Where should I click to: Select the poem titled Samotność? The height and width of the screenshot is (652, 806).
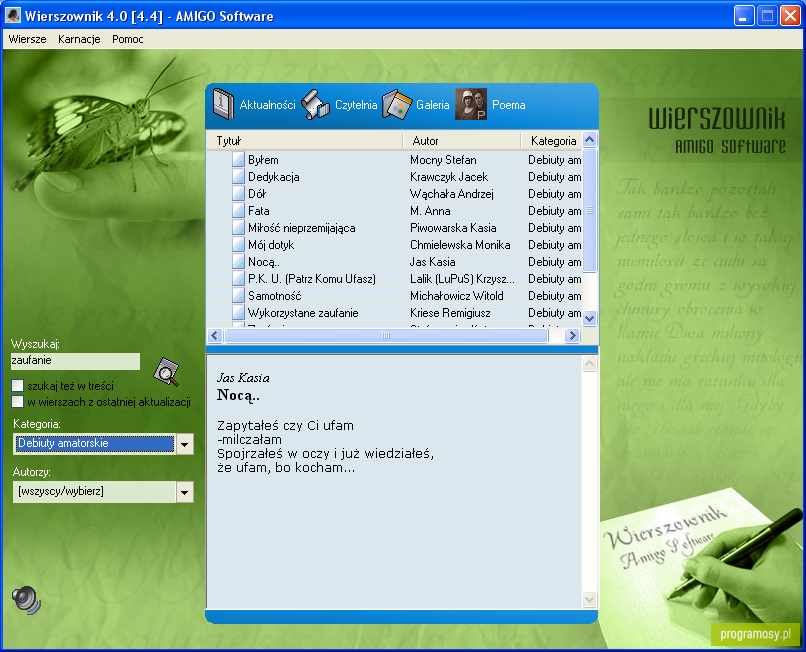(x=274, y=296)
